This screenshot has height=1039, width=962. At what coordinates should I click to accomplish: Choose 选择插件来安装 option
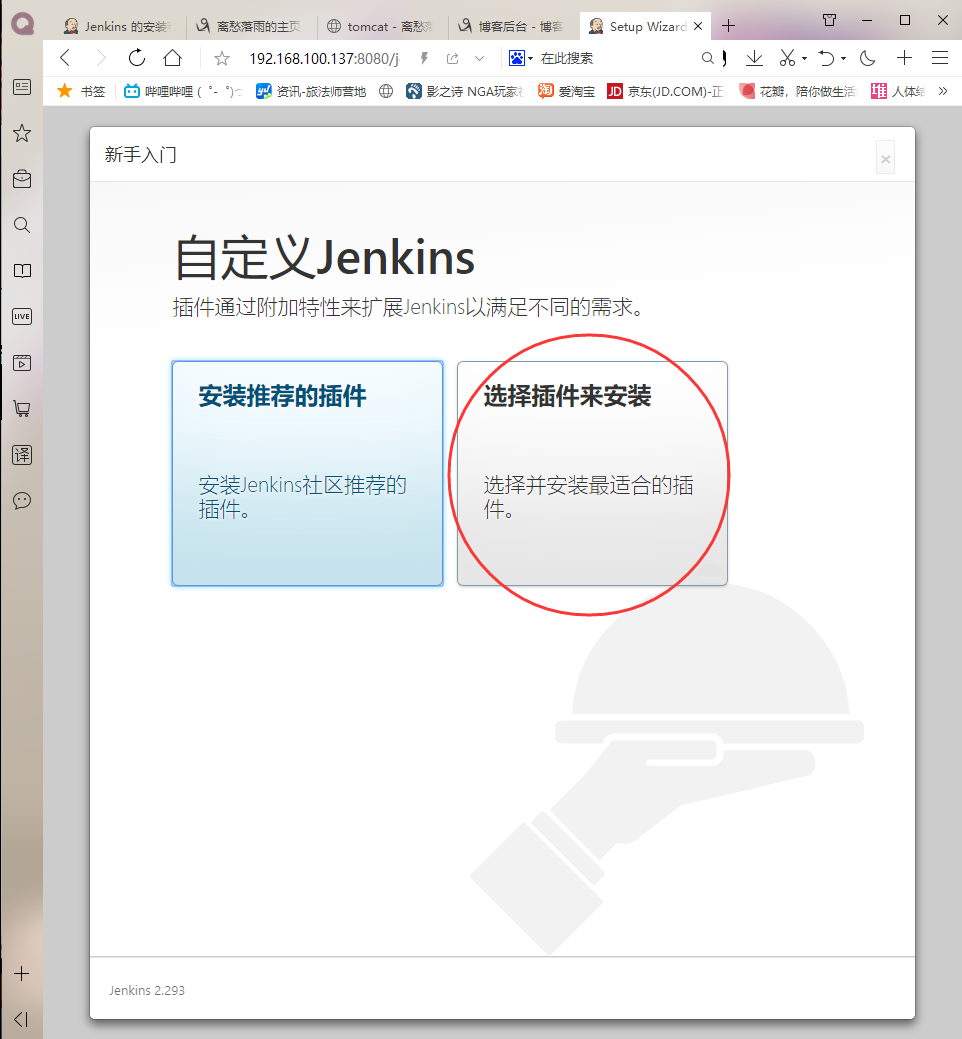pos(592,473)
